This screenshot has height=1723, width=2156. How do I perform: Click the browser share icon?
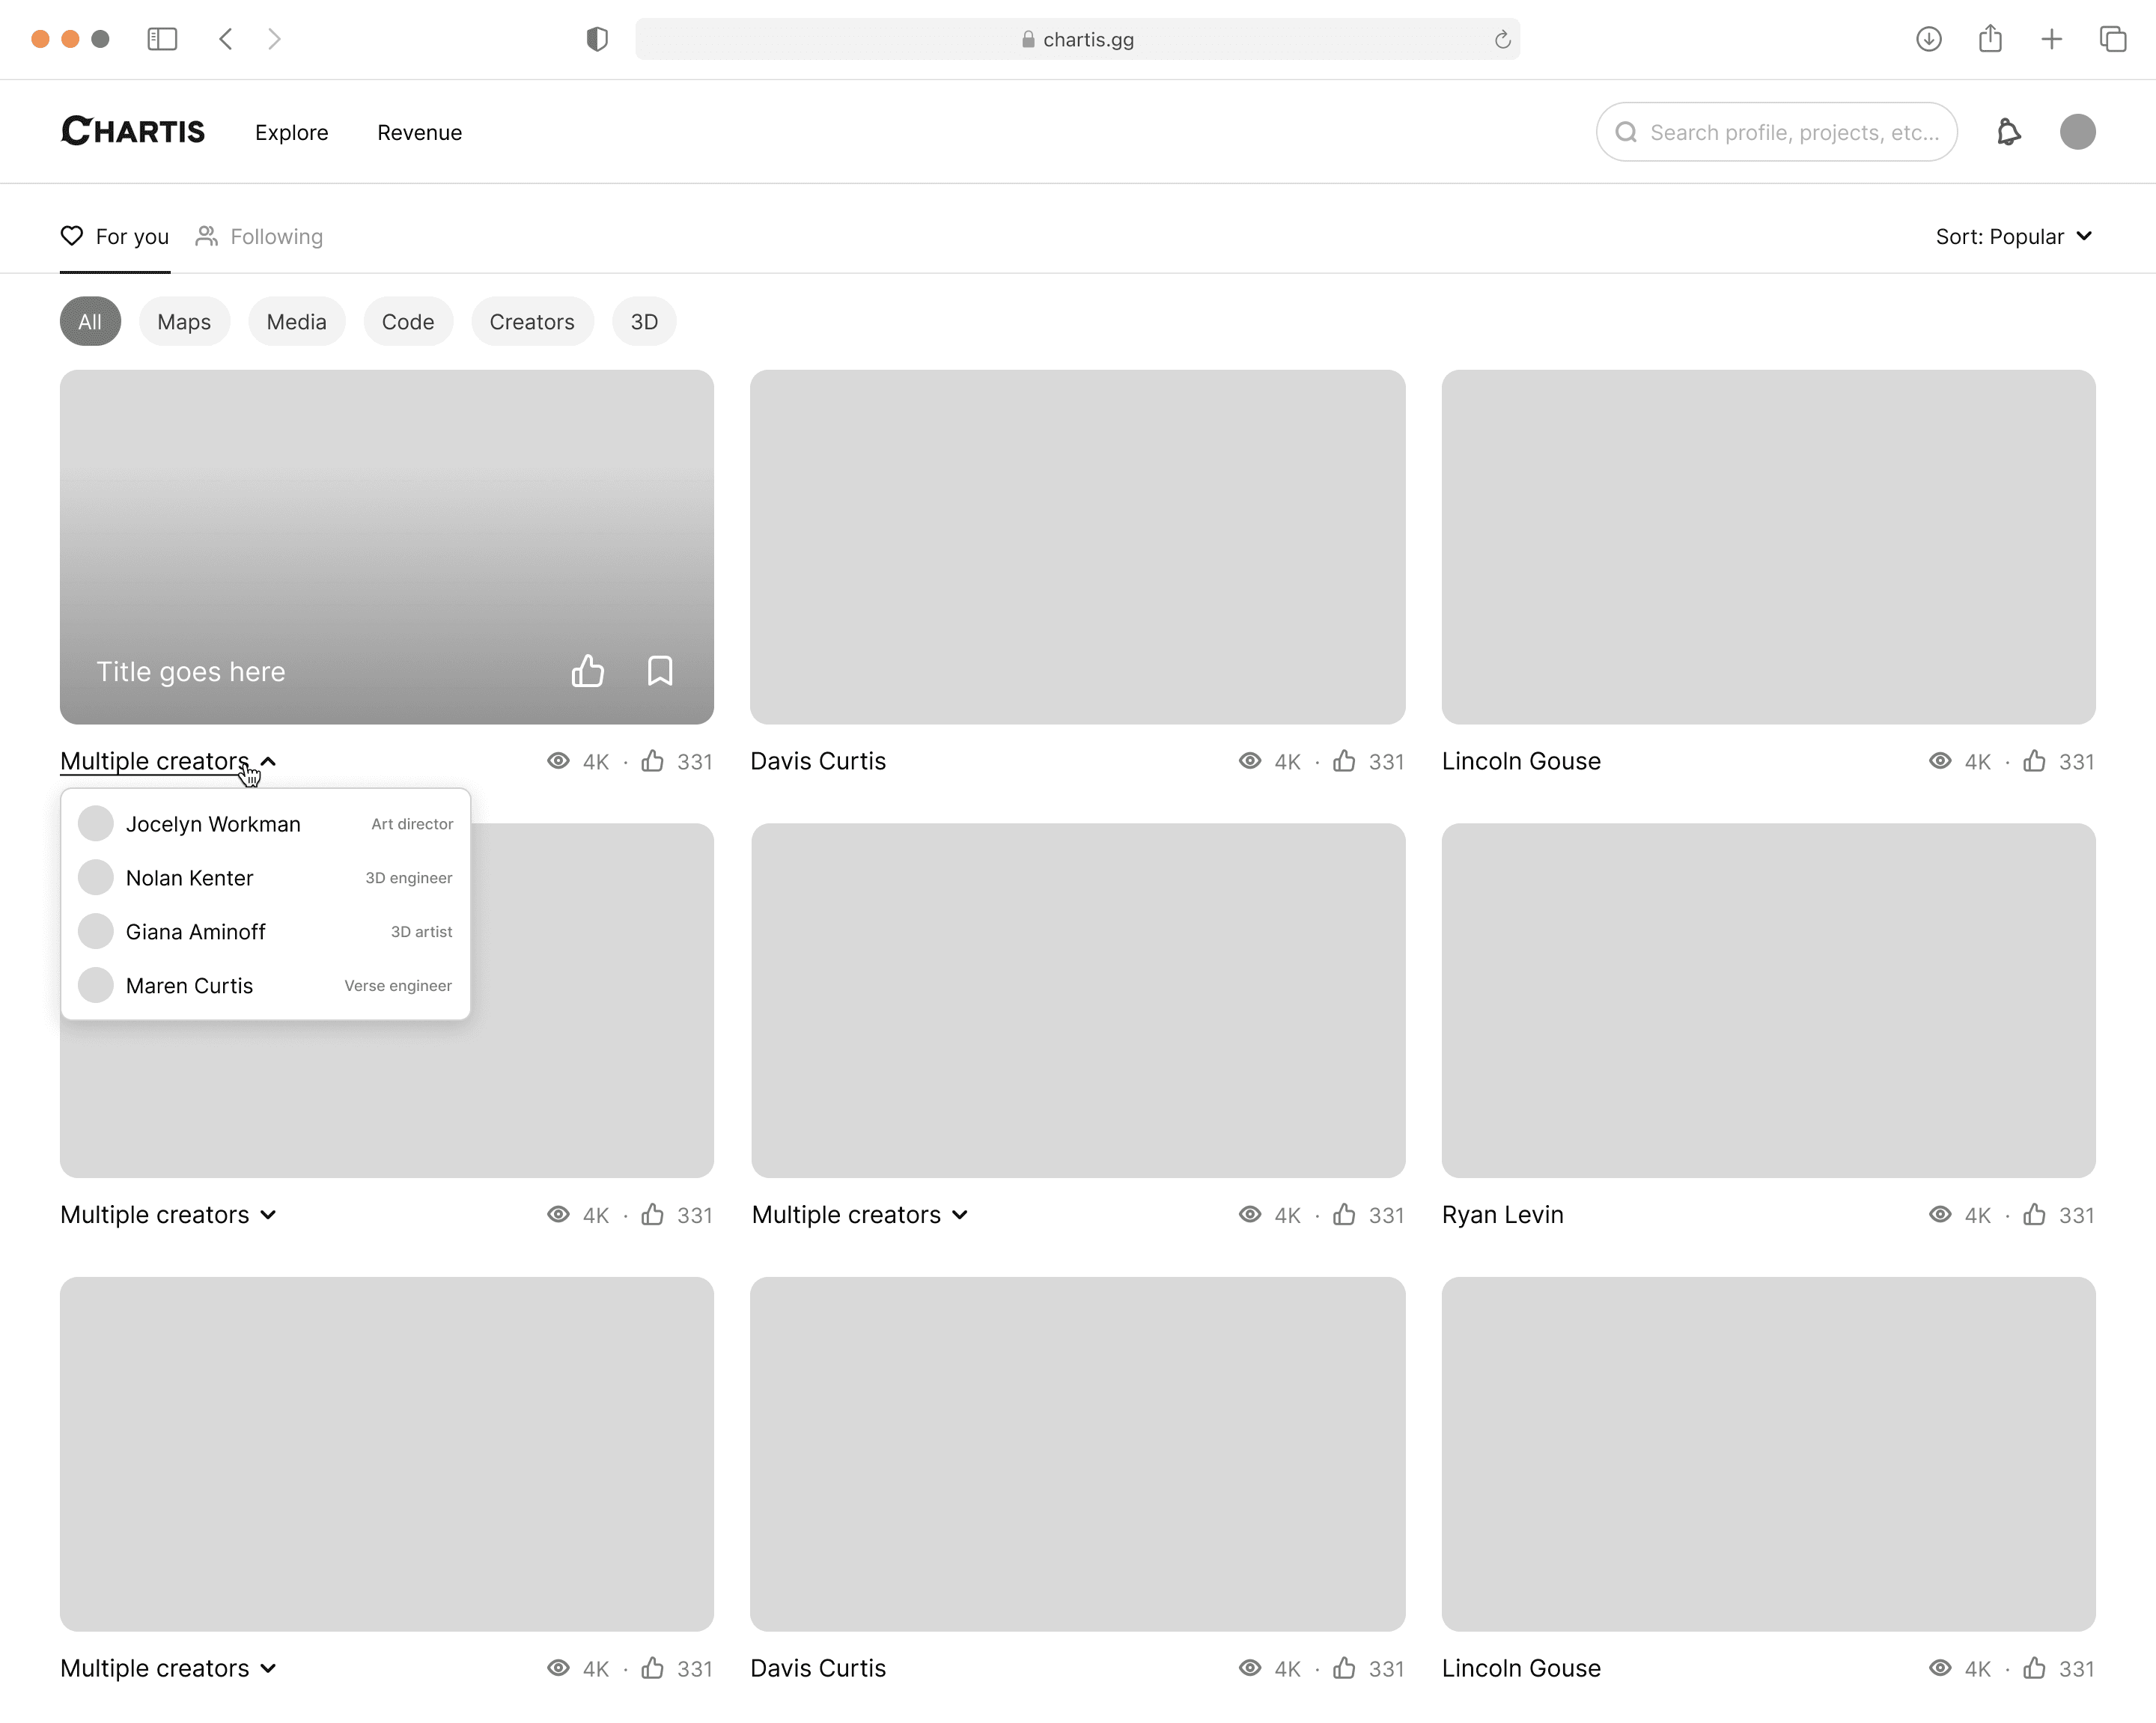[1990, 39]
